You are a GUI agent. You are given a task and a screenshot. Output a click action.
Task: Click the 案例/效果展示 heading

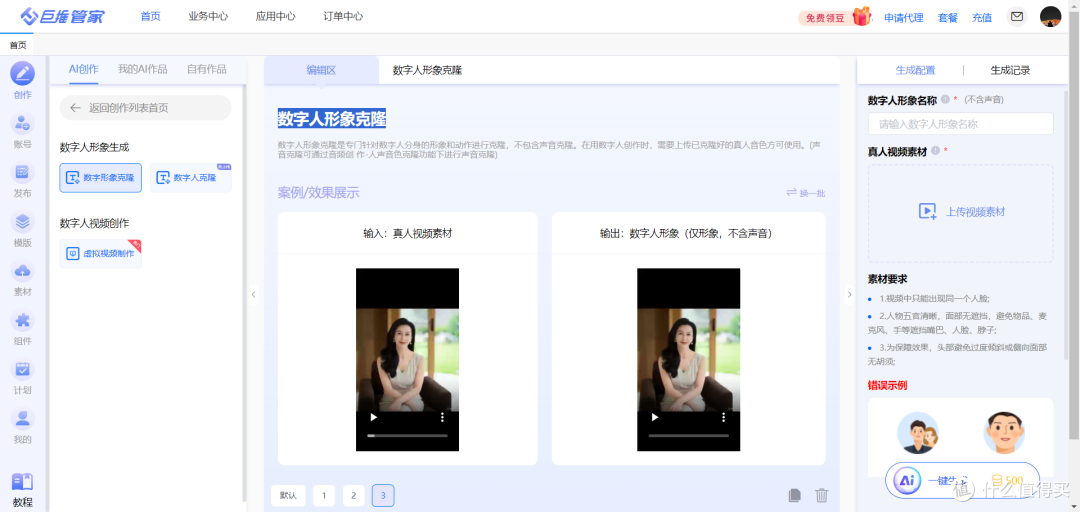(x=318, y=193)
